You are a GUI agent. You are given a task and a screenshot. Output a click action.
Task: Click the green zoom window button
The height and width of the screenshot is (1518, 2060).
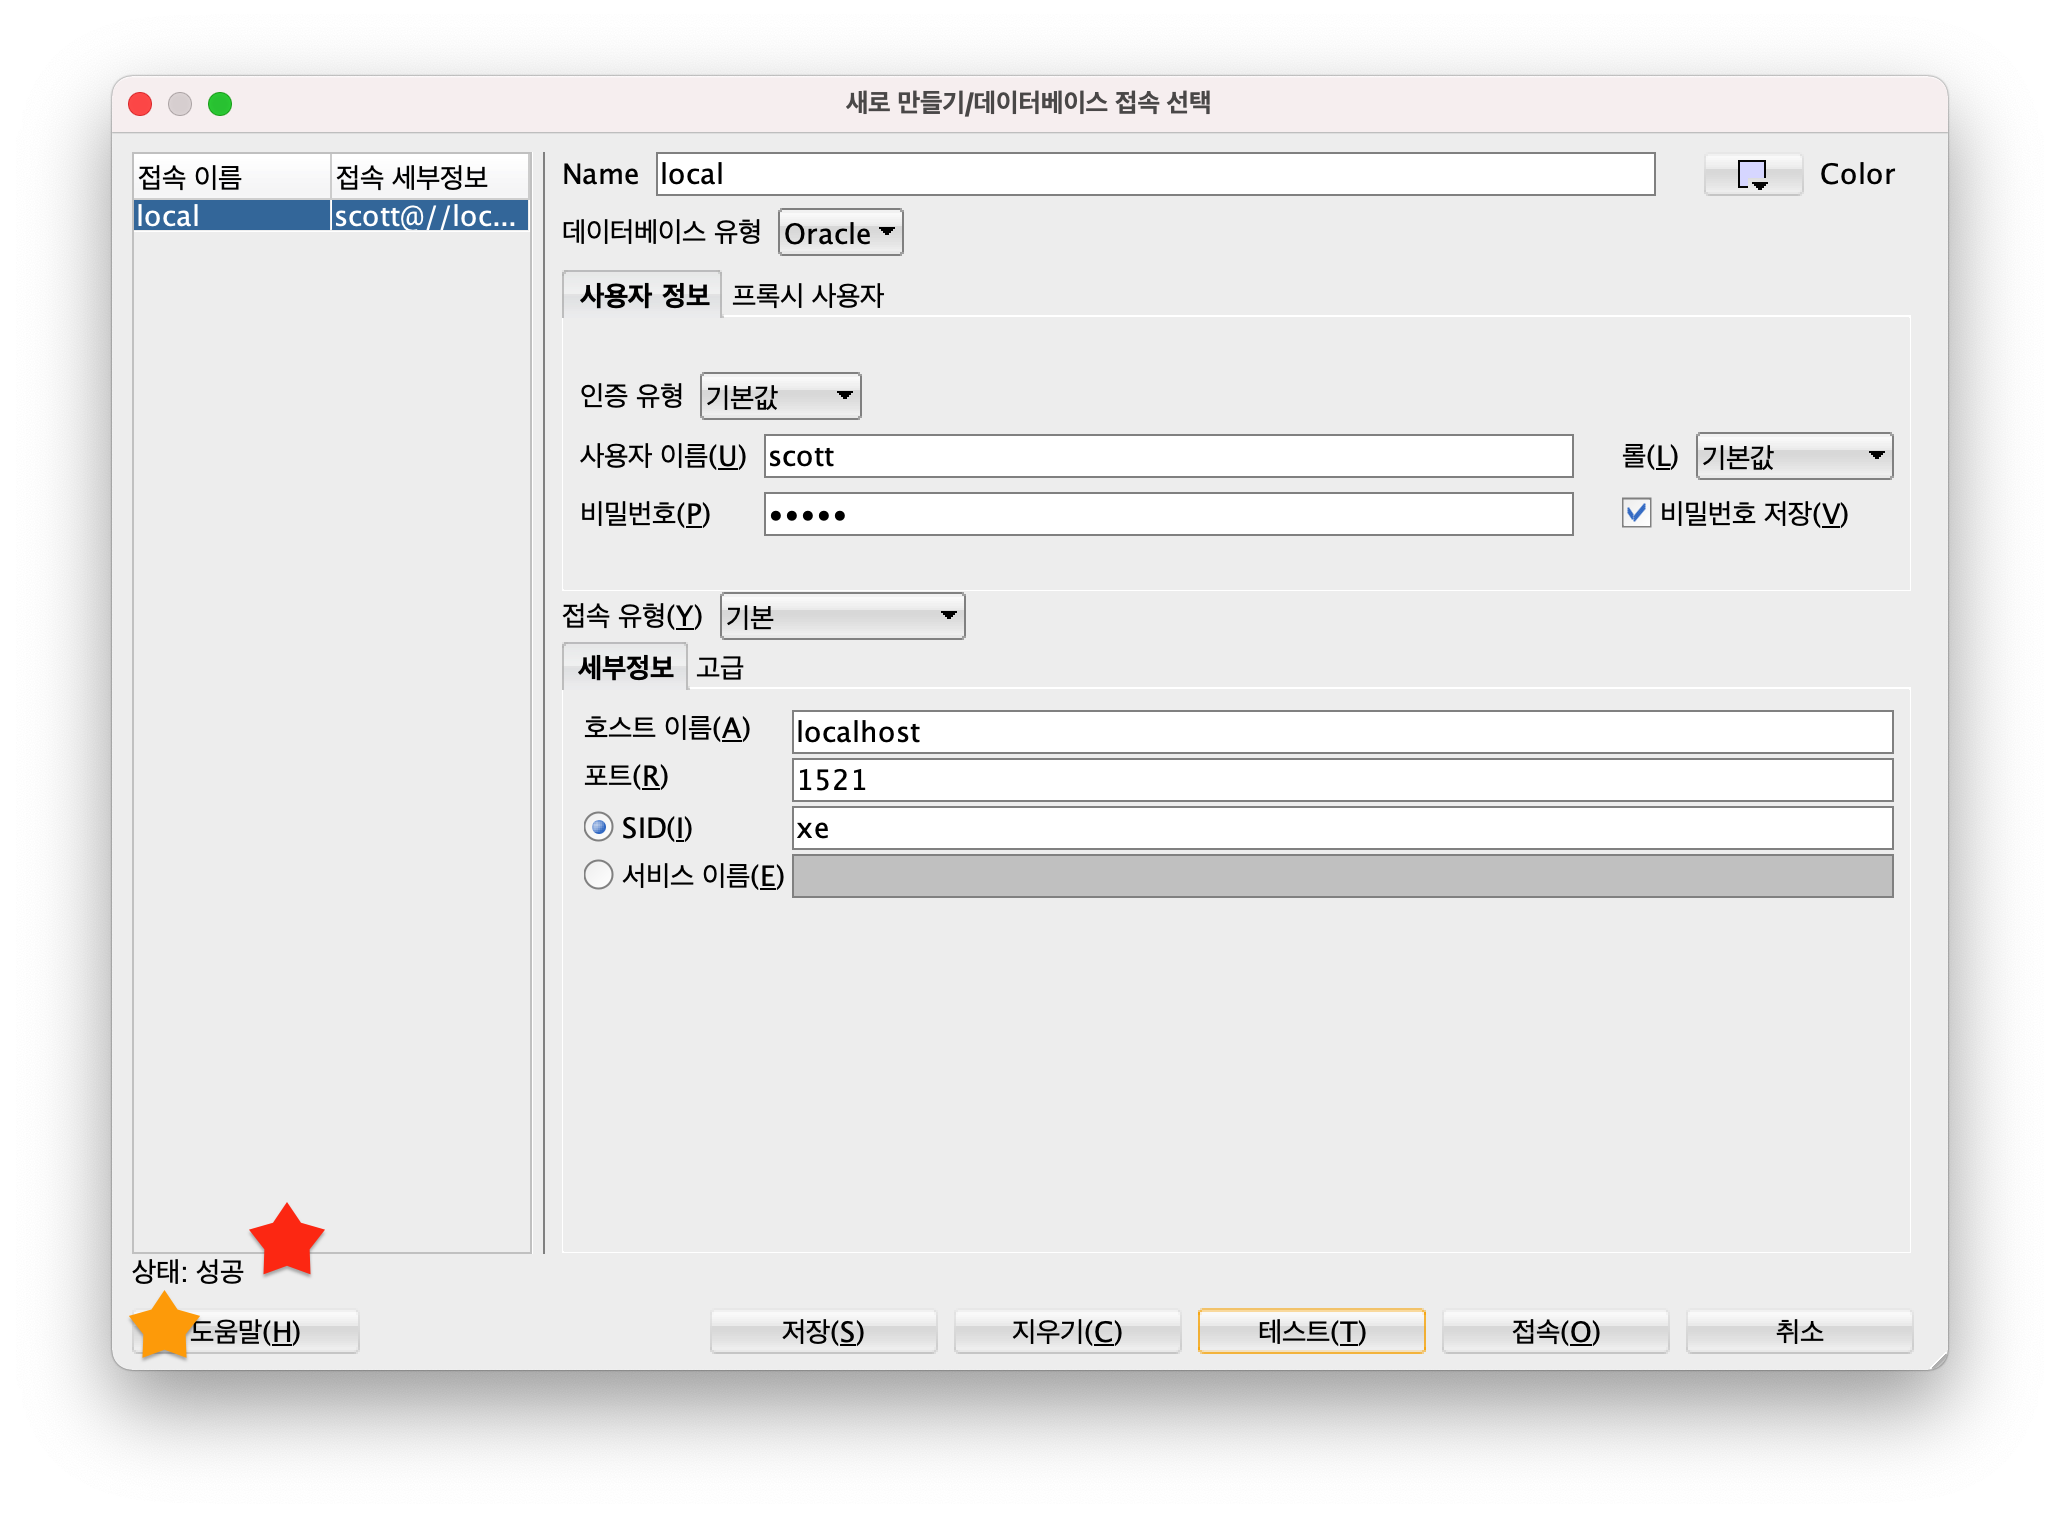click(x=220, y=104)
